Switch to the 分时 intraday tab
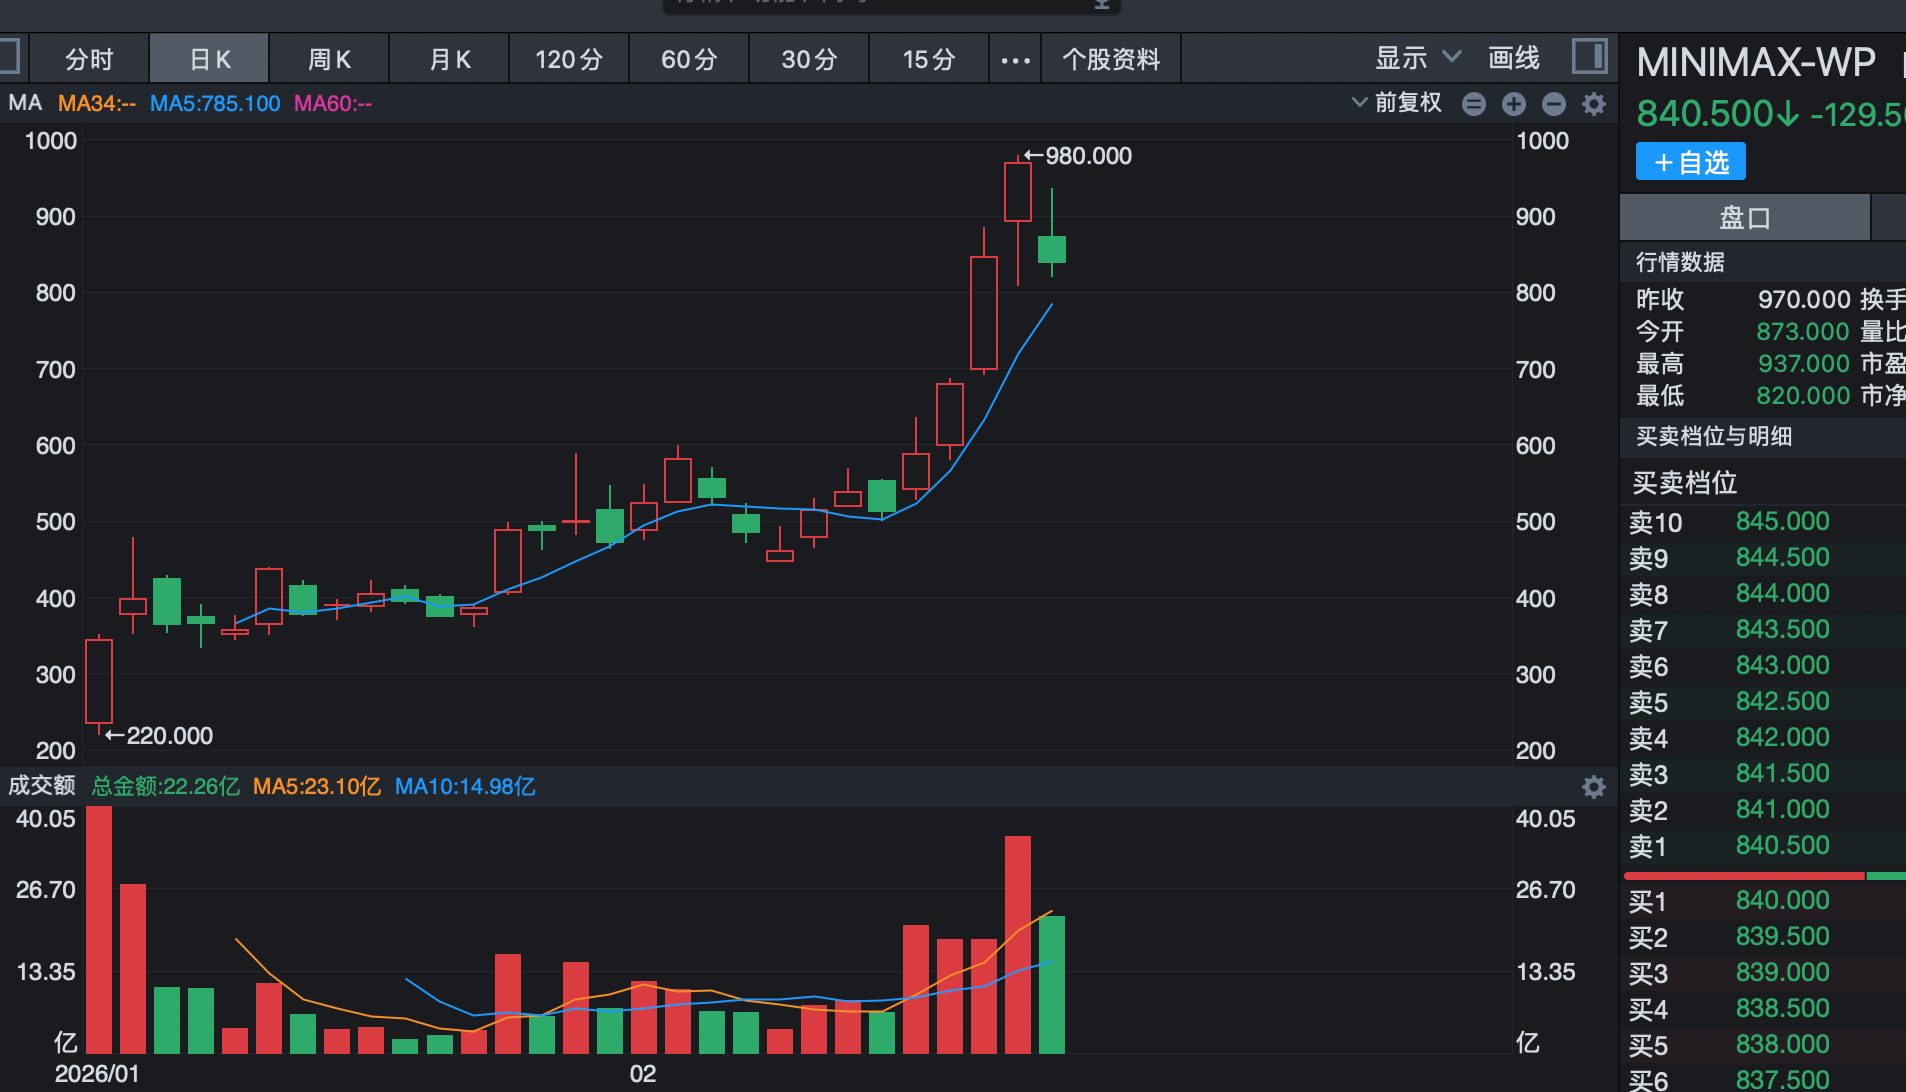The image size is (1906, 1092). tap(89, 58)
